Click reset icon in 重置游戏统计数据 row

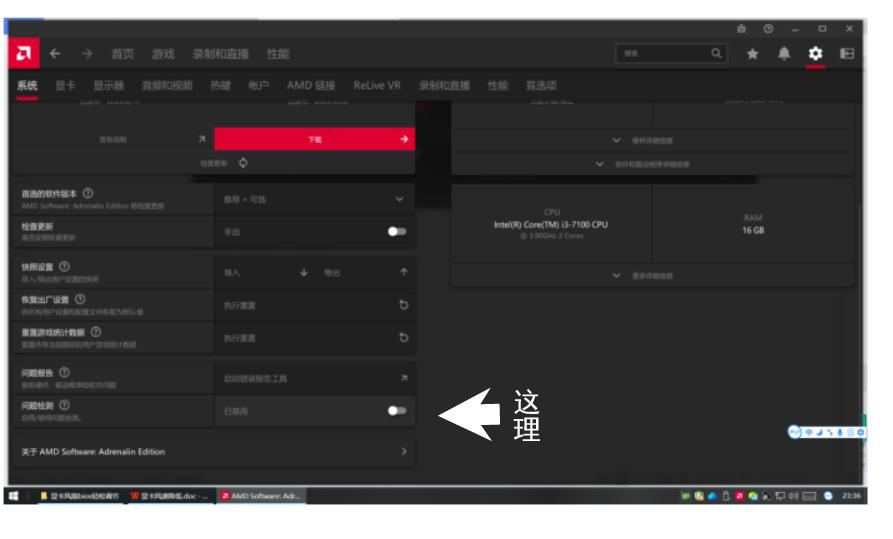click(404, 338)
